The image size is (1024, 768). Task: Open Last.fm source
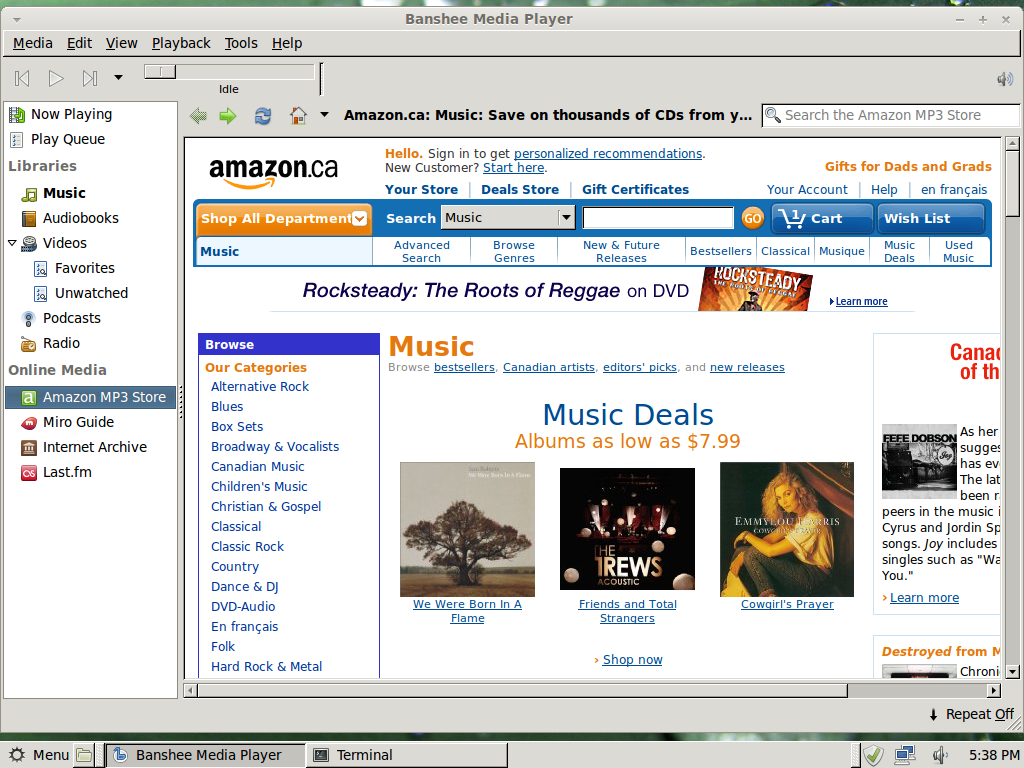[90, 472]
